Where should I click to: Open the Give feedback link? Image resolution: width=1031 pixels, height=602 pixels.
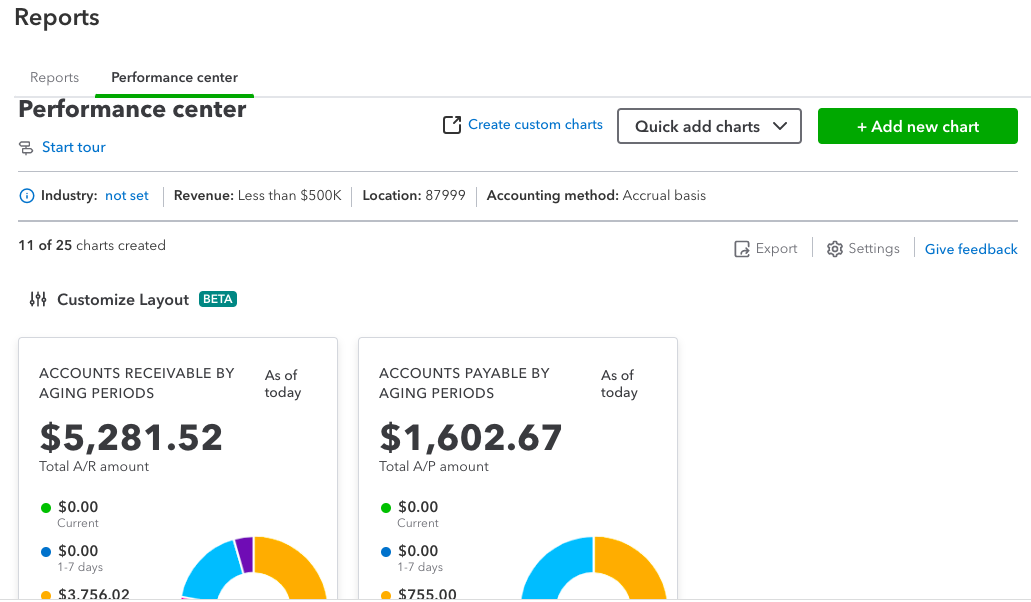(x=971, y=249)
